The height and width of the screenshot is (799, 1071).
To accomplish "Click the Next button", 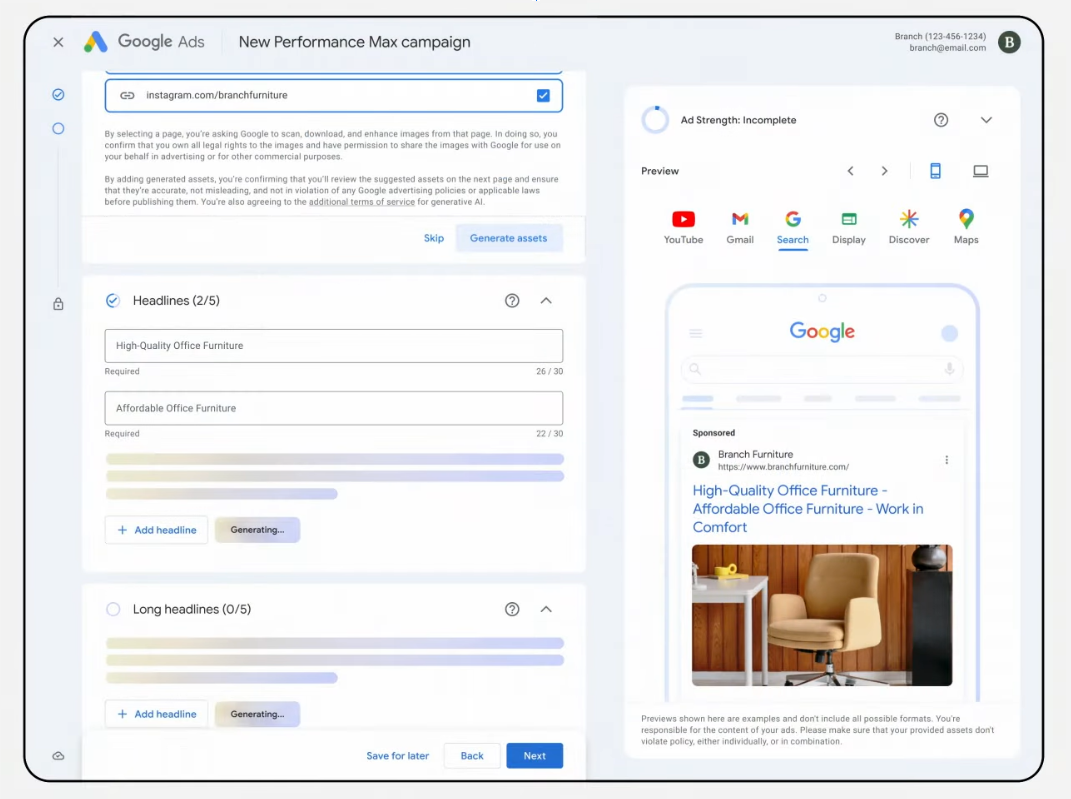I will [535, 756].
